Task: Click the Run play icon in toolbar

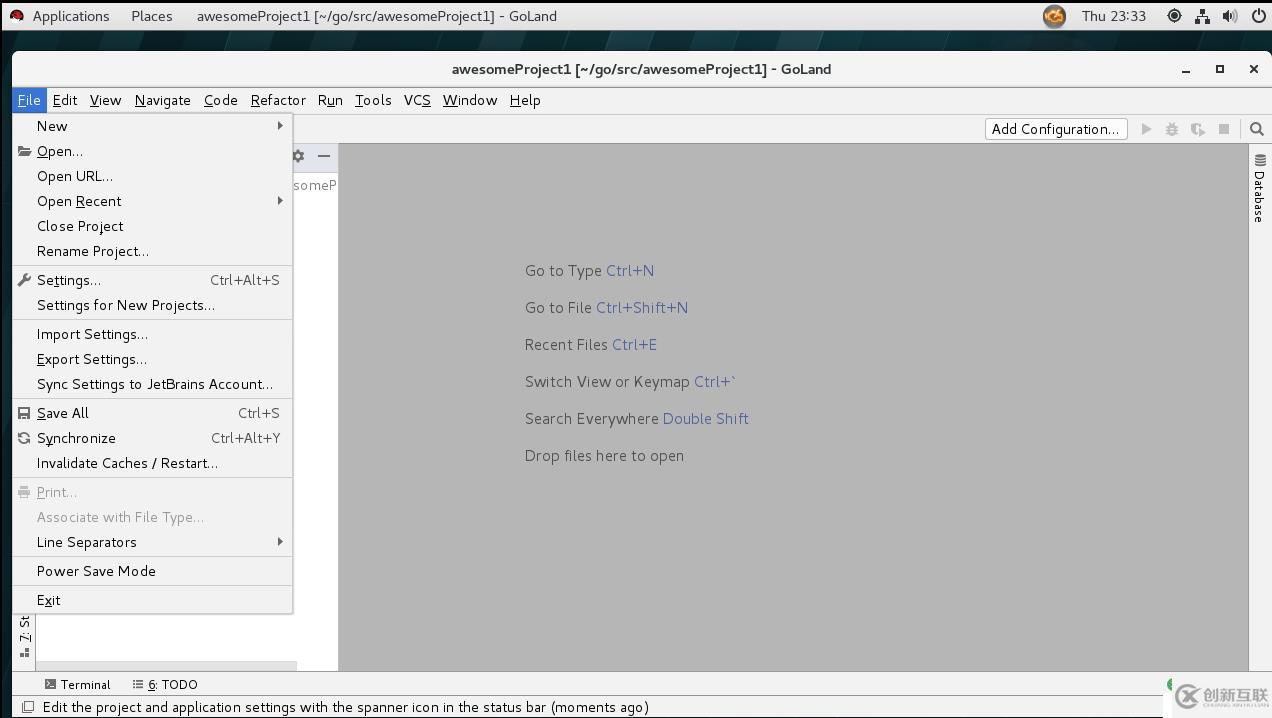Action: click(1146, 129)
